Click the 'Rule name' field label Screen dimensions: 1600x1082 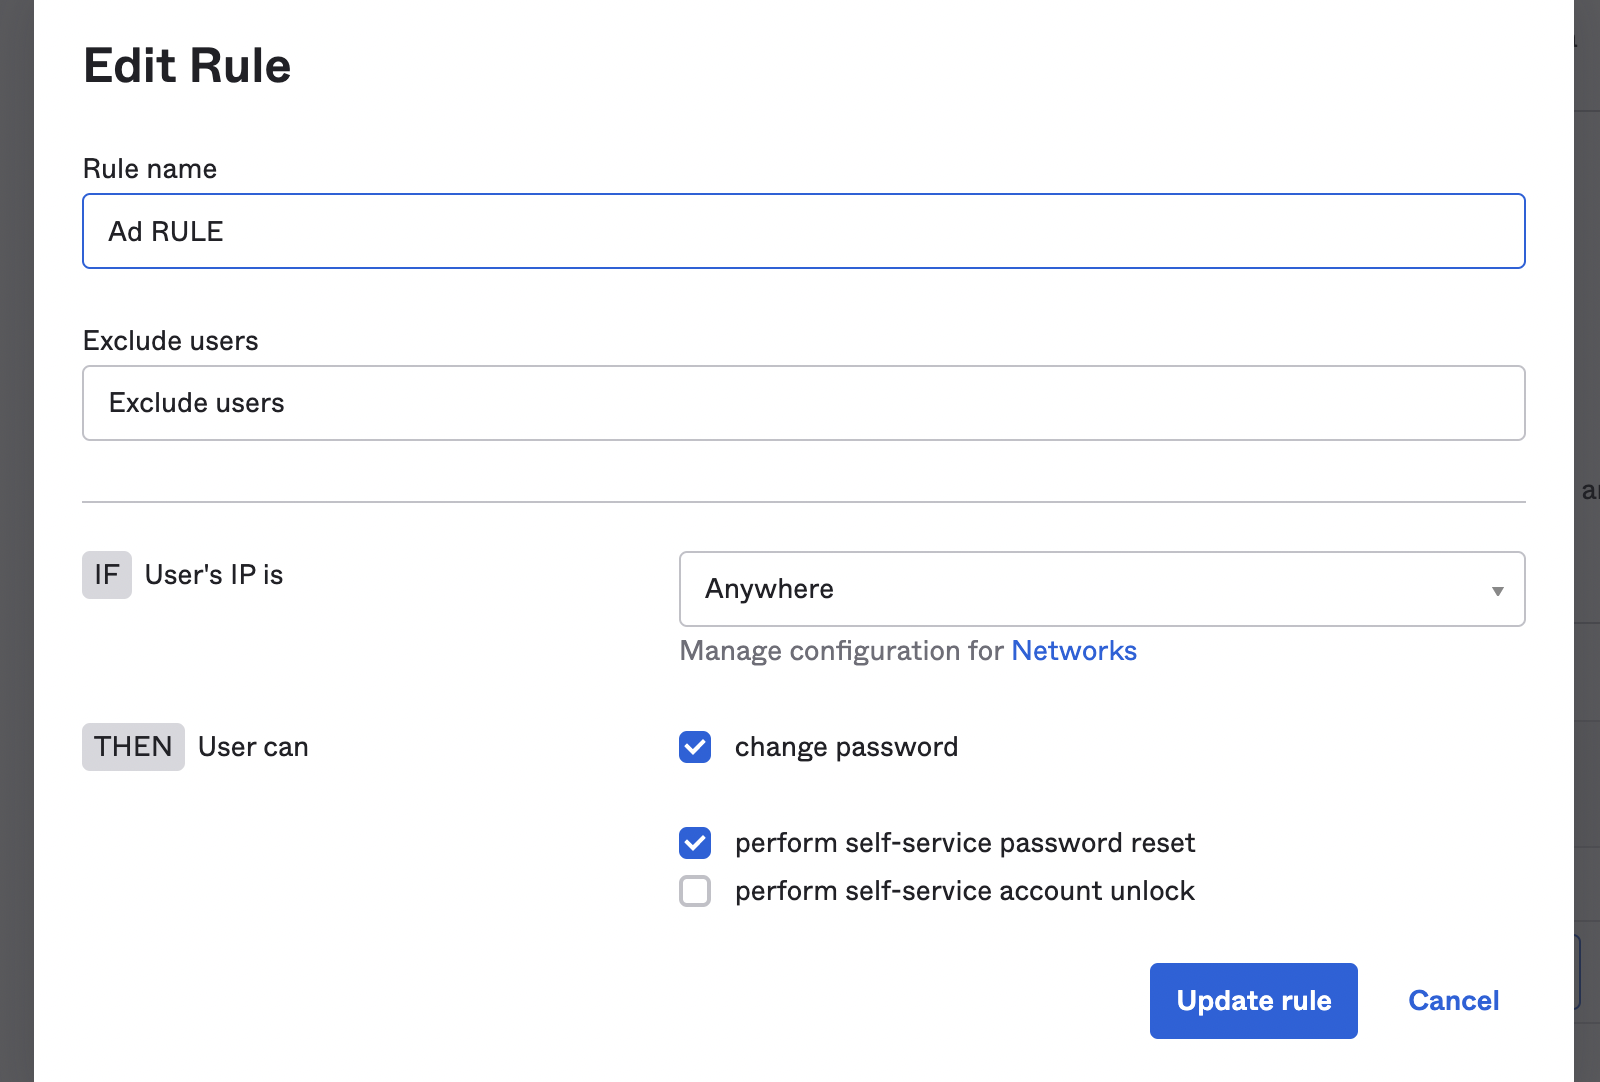point(150,169)
